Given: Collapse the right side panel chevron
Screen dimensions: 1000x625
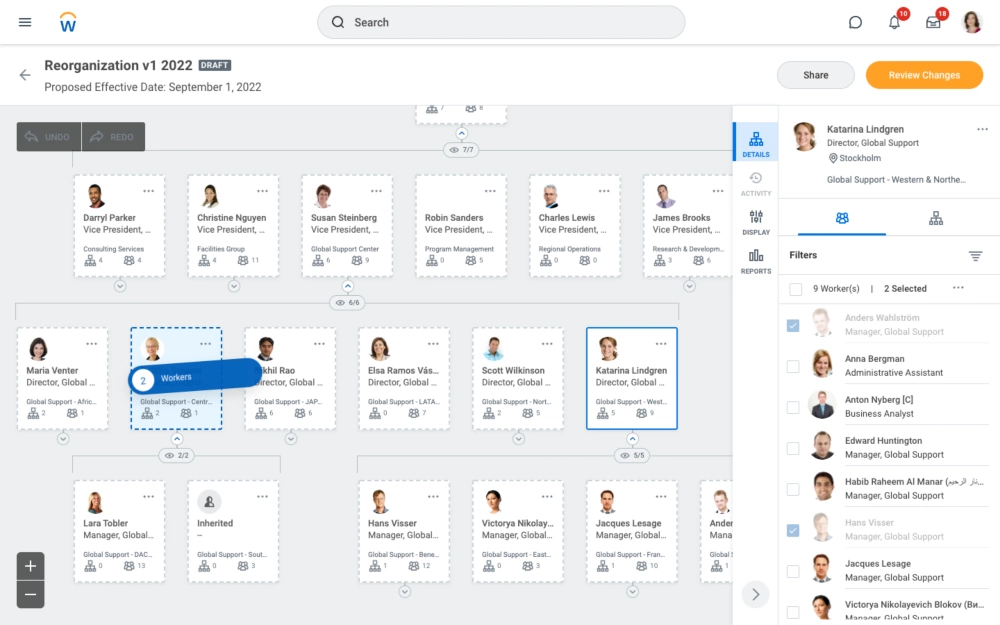Looking at the screenshot, I should point(756,594).
